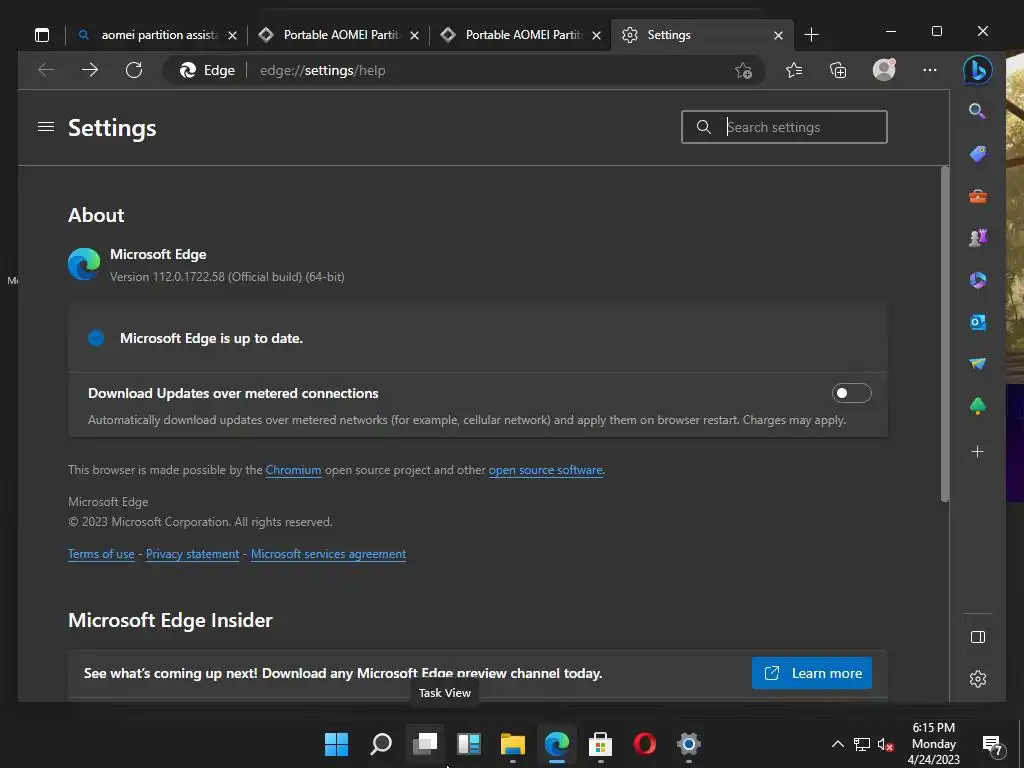Open the sidebar Drop paper-plane icon

click(x=978, y=364)
